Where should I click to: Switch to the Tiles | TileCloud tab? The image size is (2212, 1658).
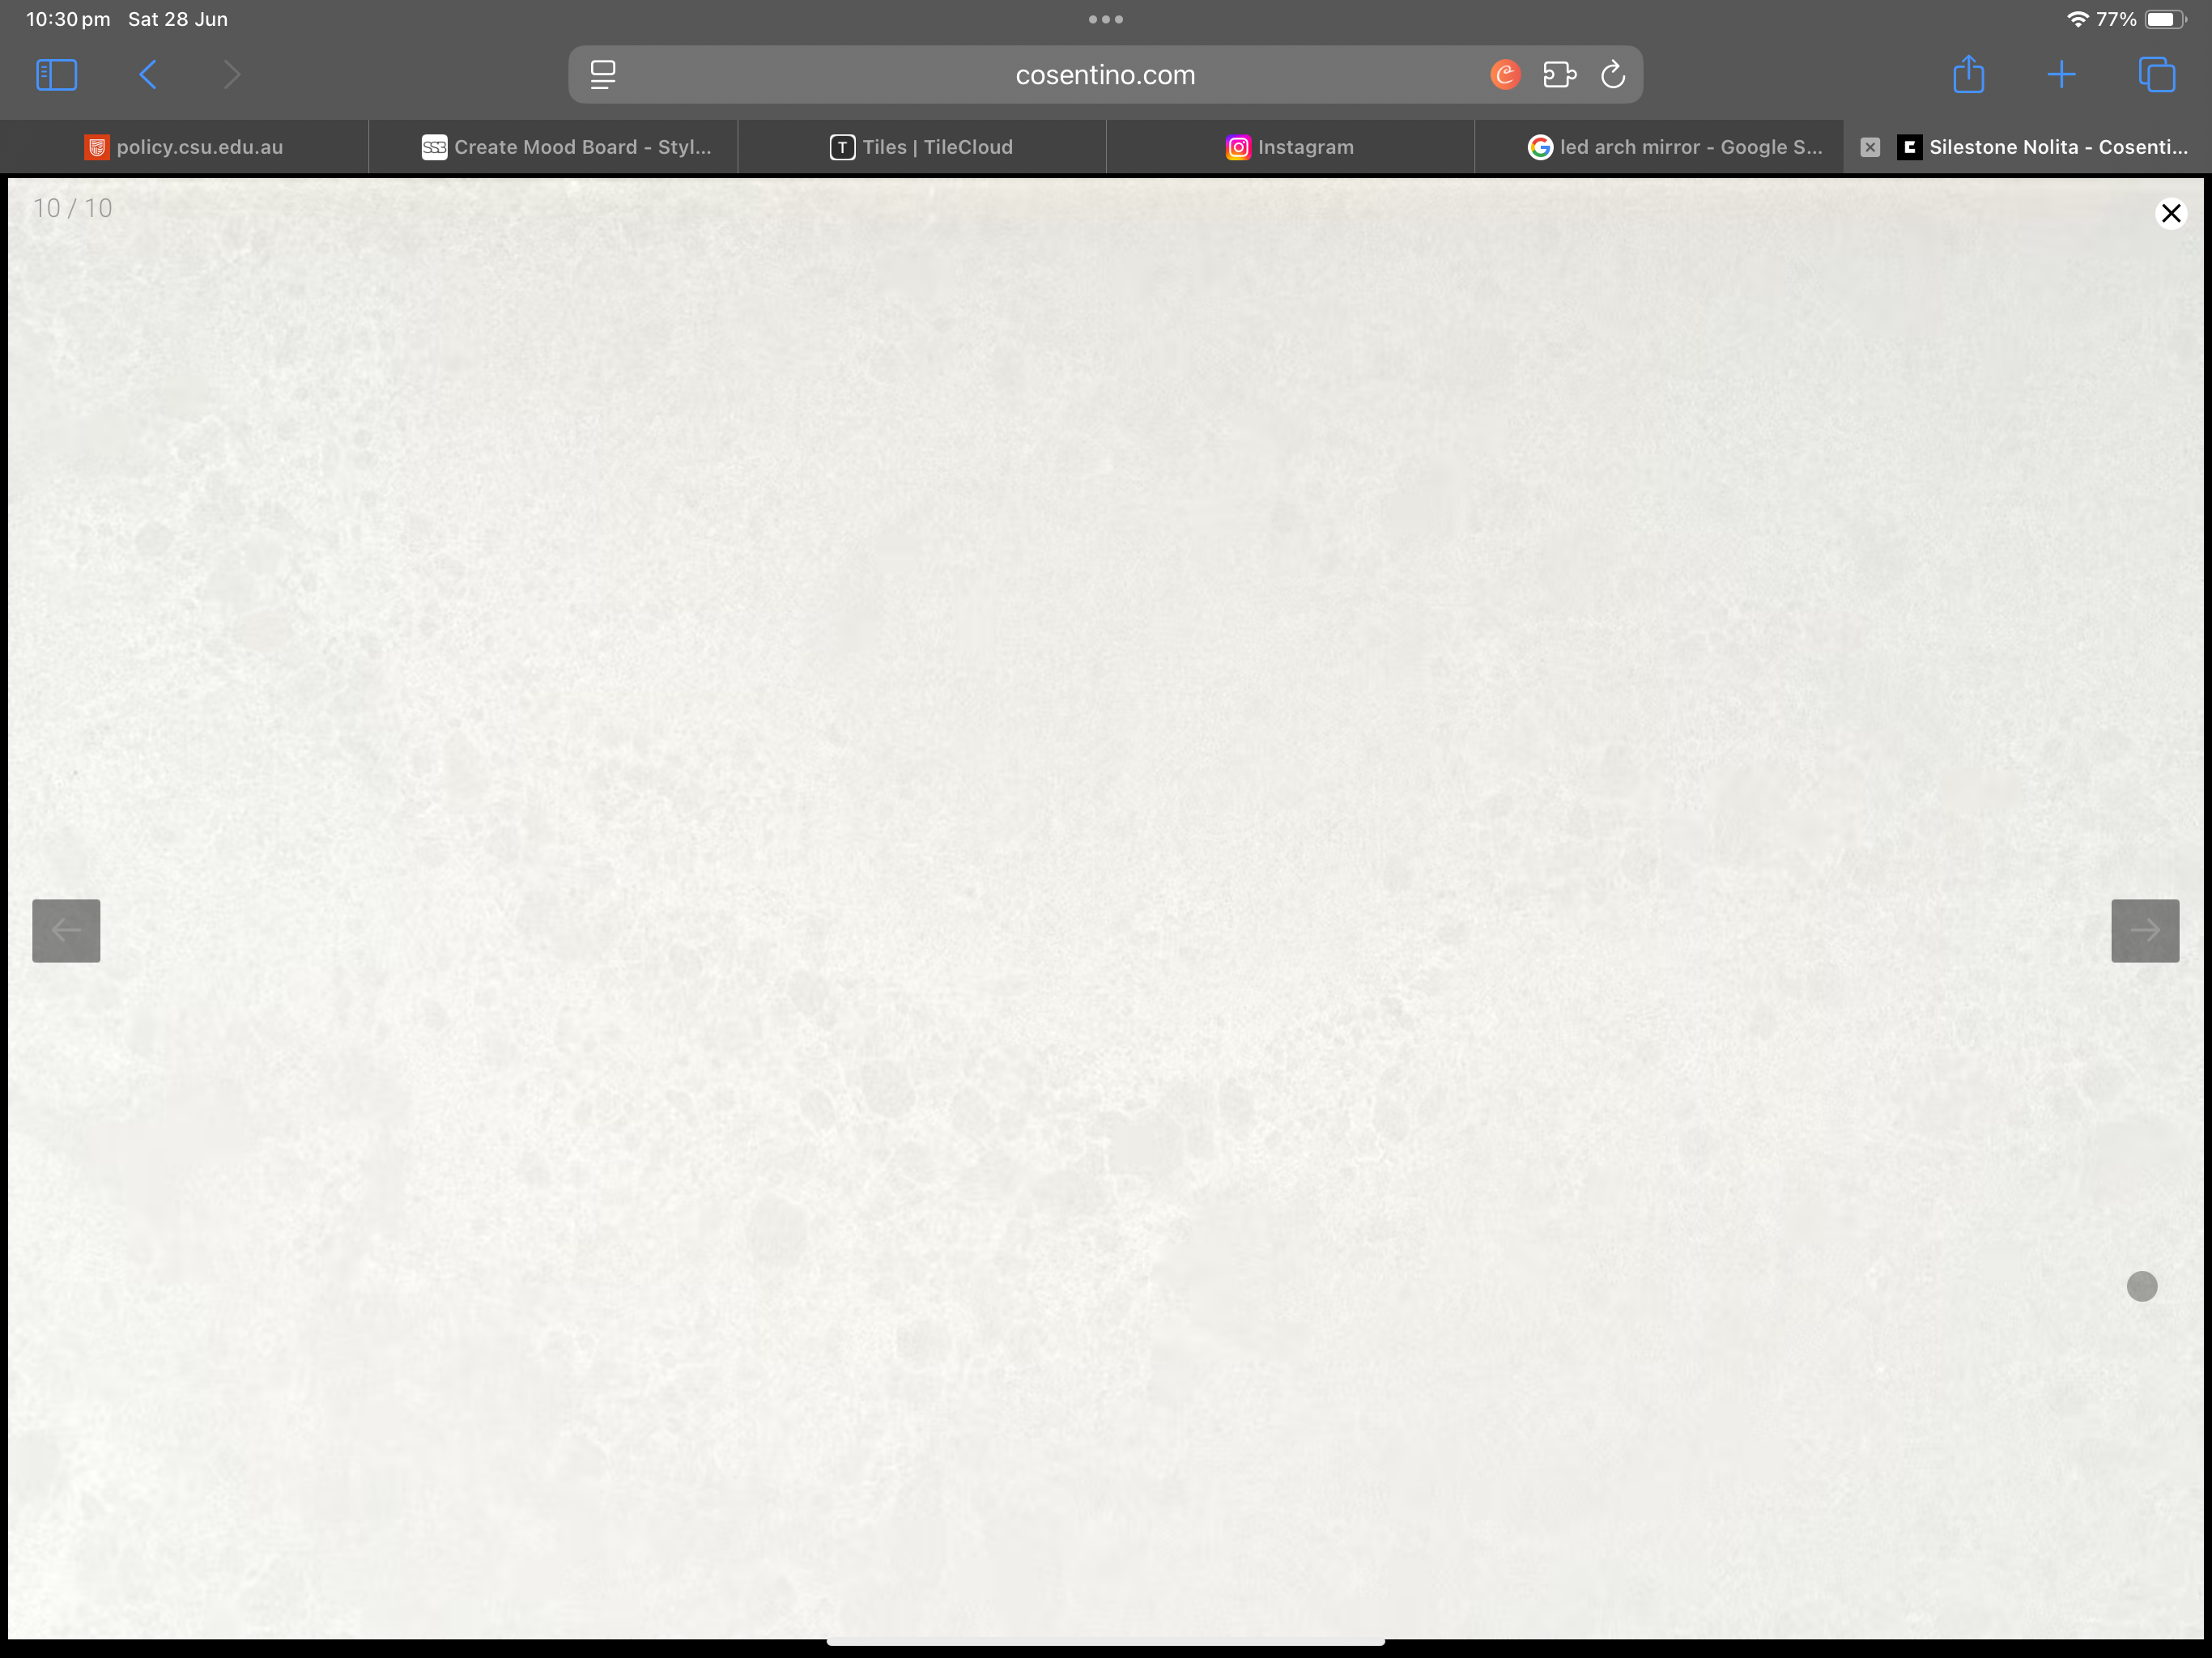(x=922, y=147)
